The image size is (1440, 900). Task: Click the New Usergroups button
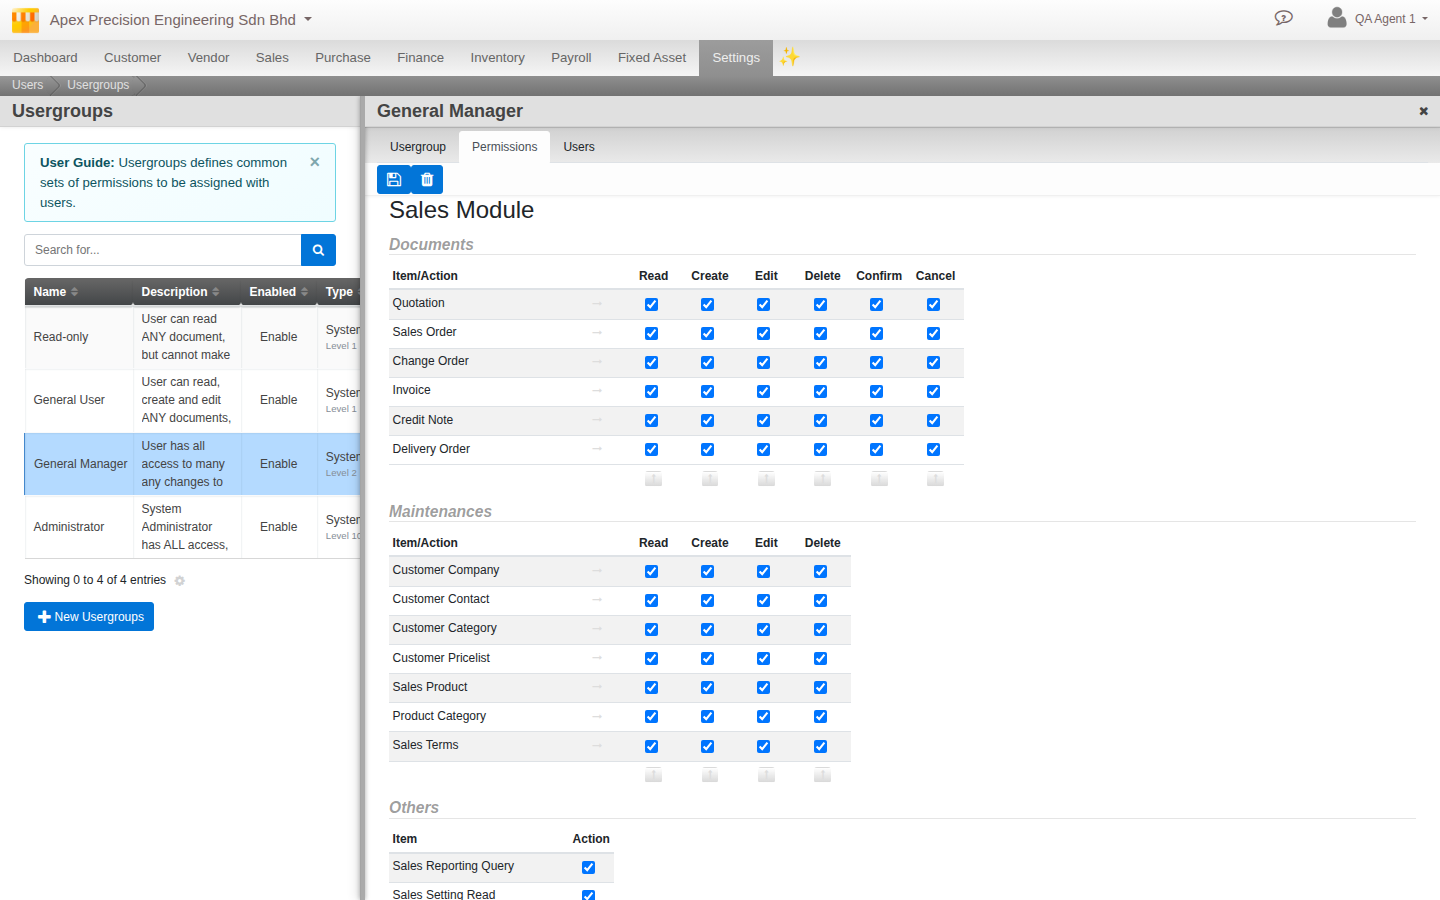pos(89,617)
